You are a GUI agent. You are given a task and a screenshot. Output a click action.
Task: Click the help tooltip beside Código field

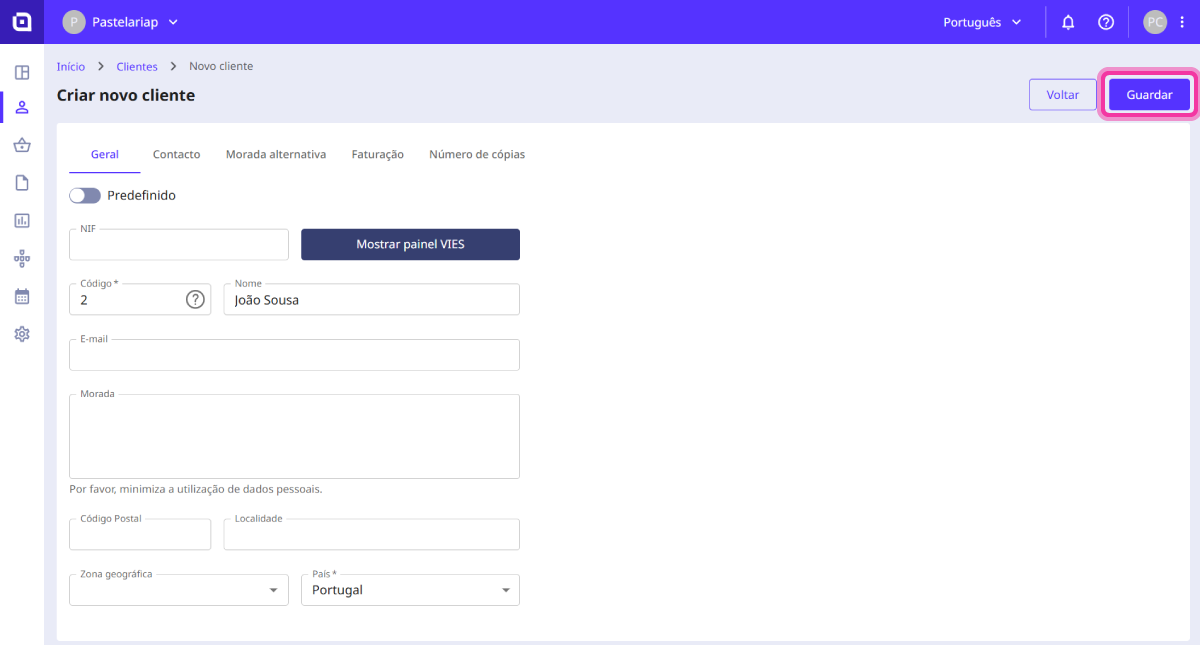click(196, 298)
